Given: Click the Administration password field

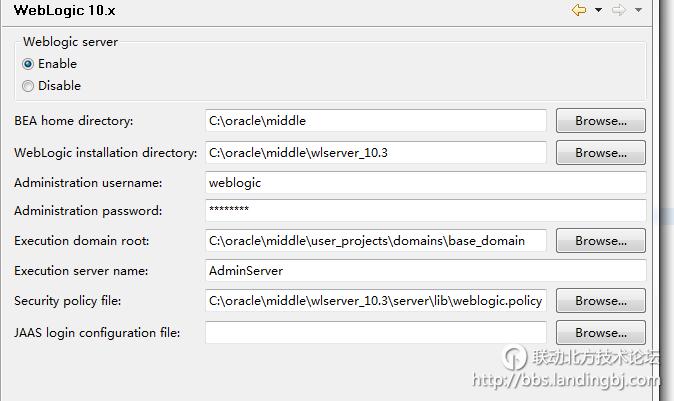Looking at the screenshot, I should click(425, 211).
